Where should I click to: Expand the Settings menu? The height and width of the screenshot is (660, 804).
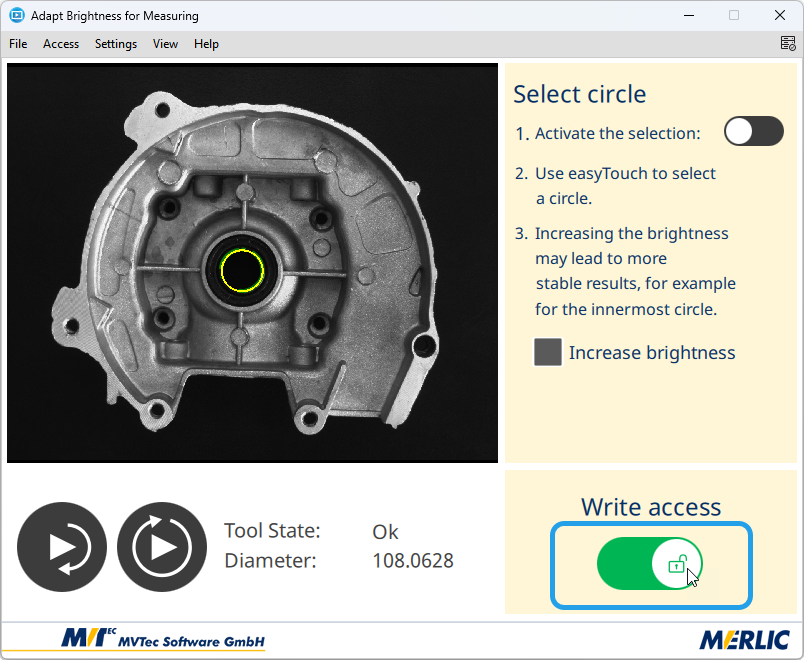click(x=116, y=44)
